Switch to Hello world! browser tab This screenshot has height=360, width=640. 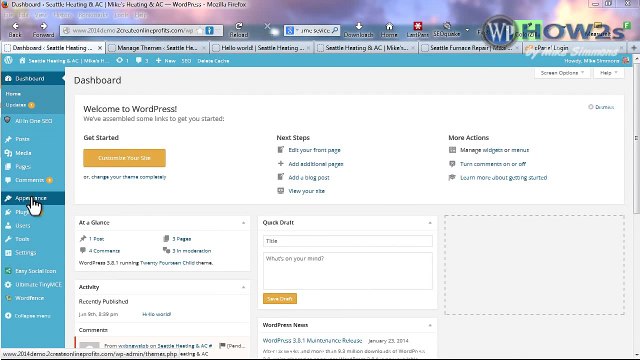(x=262, y=48)
